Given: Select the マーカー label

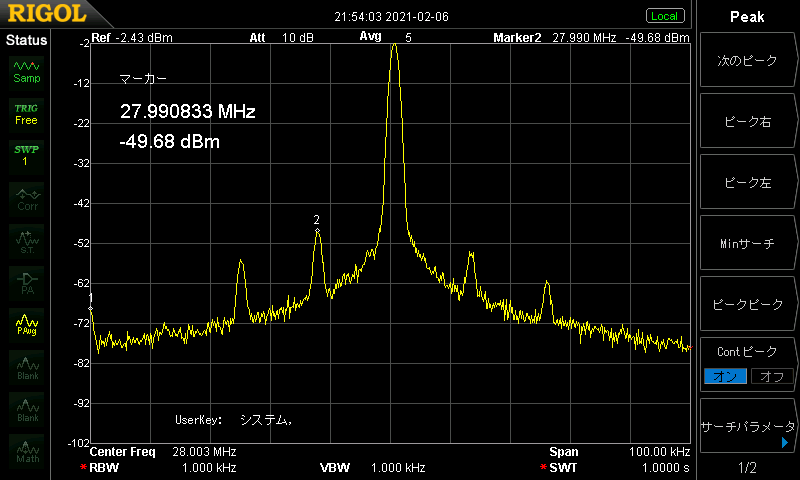Looking at the screenshot, I should point(143,79).
